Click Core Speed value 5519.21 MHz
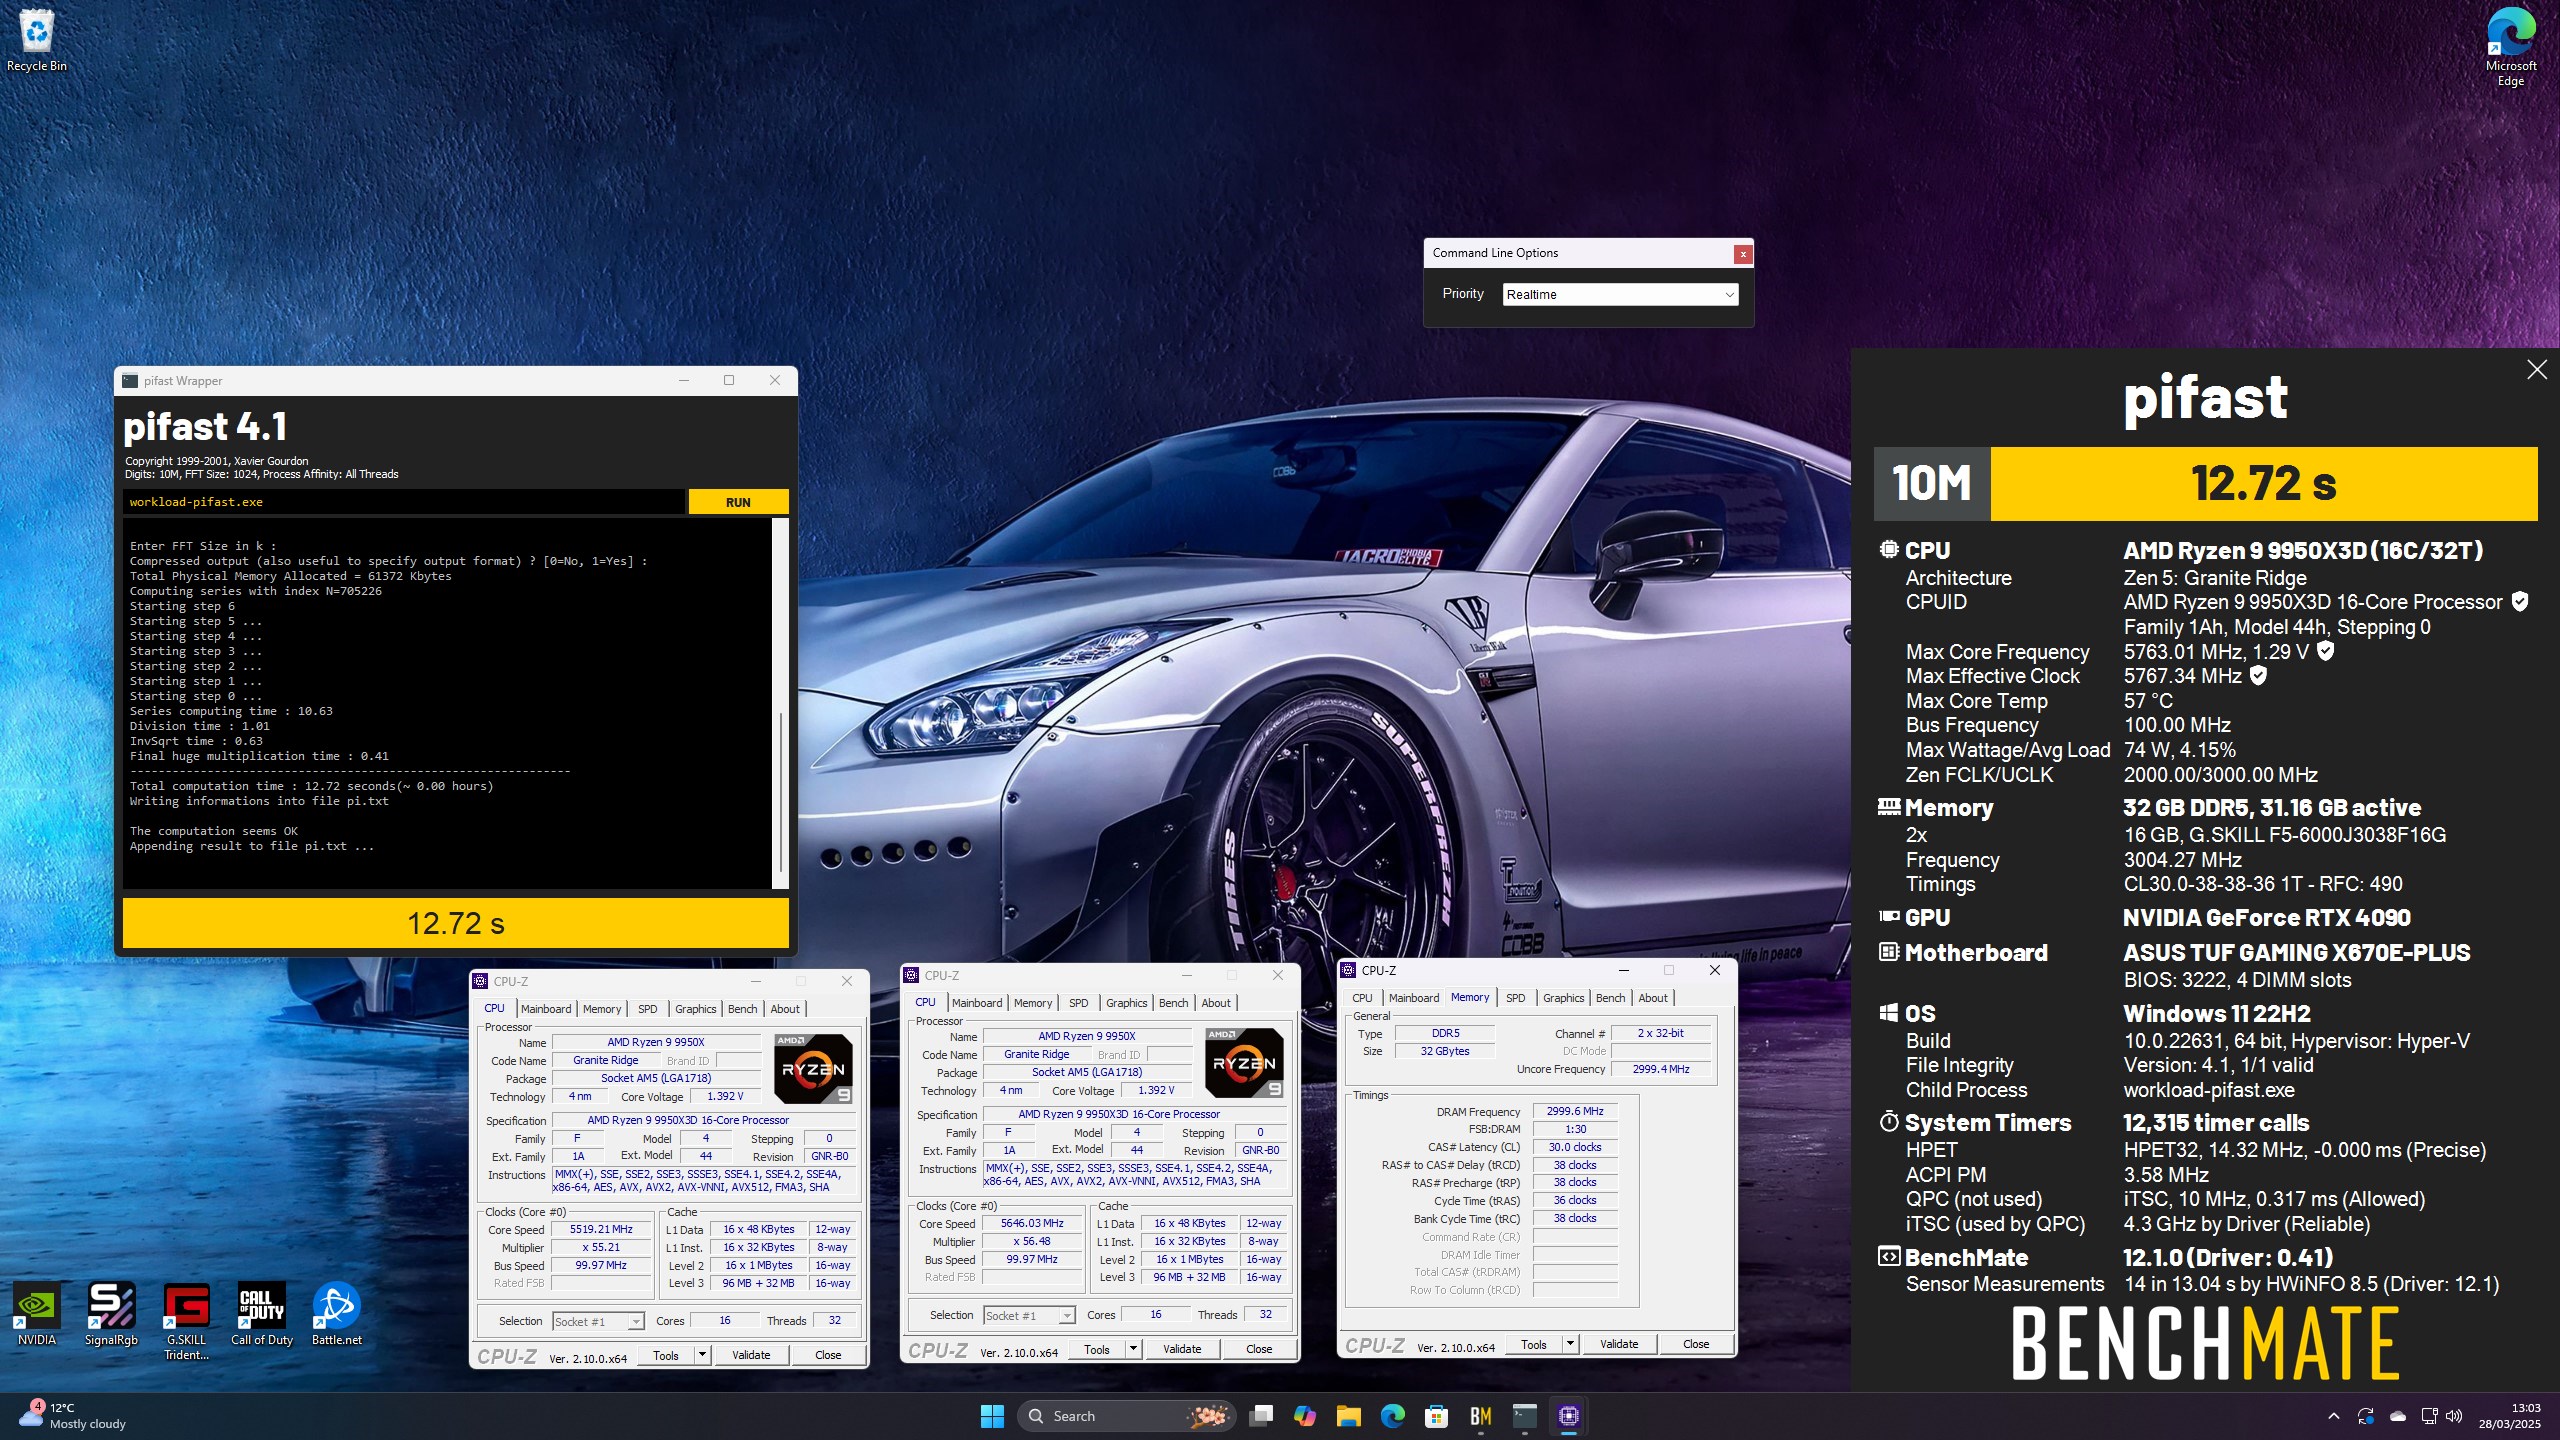The width and height of the screenshot is (2560, 1440). pyautogui.click(x=601, y=1229)
